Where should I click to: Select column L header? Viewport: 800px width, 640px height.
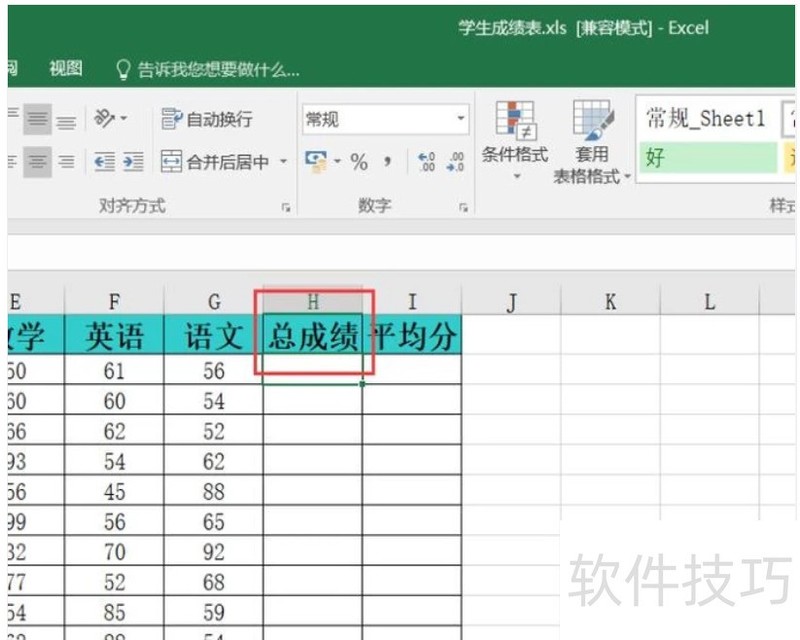710,302
